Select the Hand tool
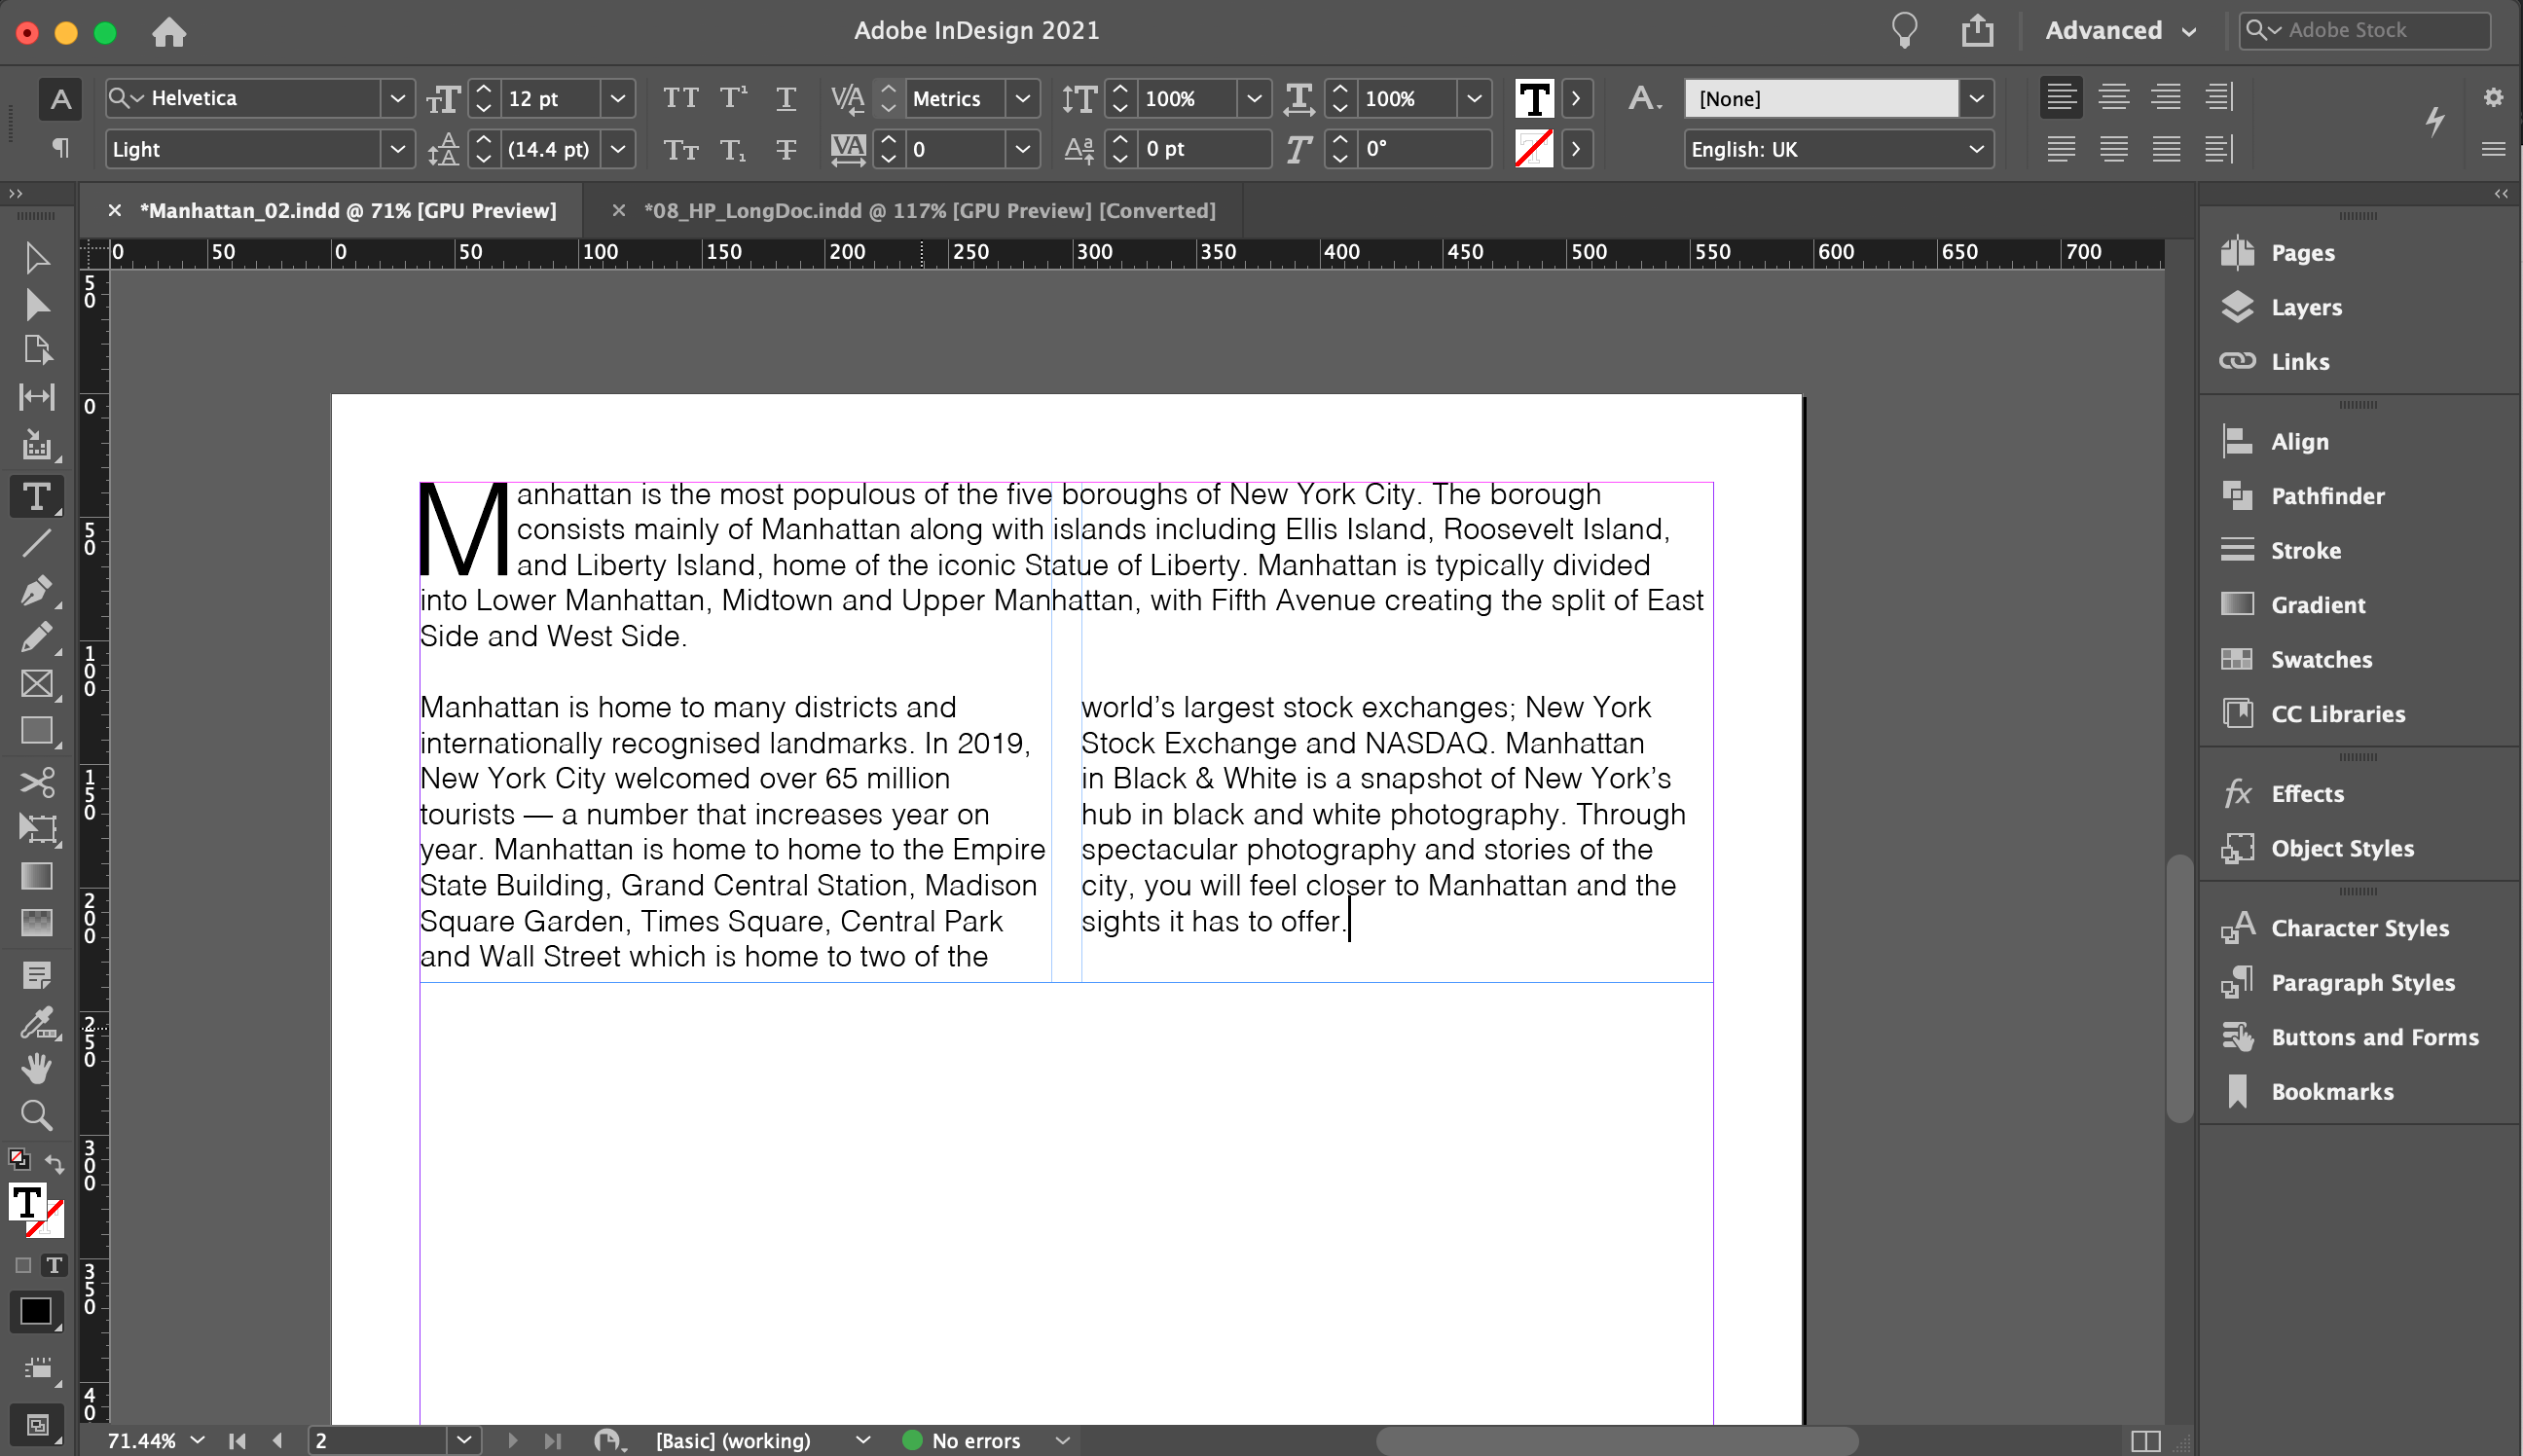Image resolution: width=2523 pixels, height=1456 pixels. pyautogui.click(x=37, y=1067)
